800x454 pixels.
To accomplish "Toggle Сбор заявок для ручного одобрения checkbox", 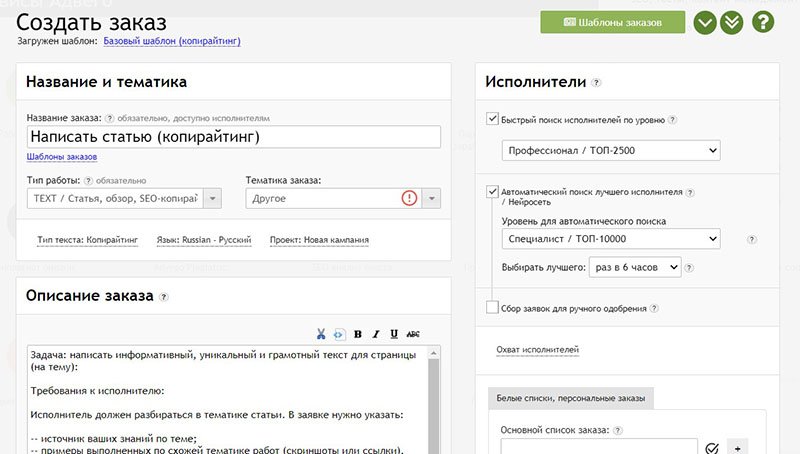I will (x=492, y=307).
